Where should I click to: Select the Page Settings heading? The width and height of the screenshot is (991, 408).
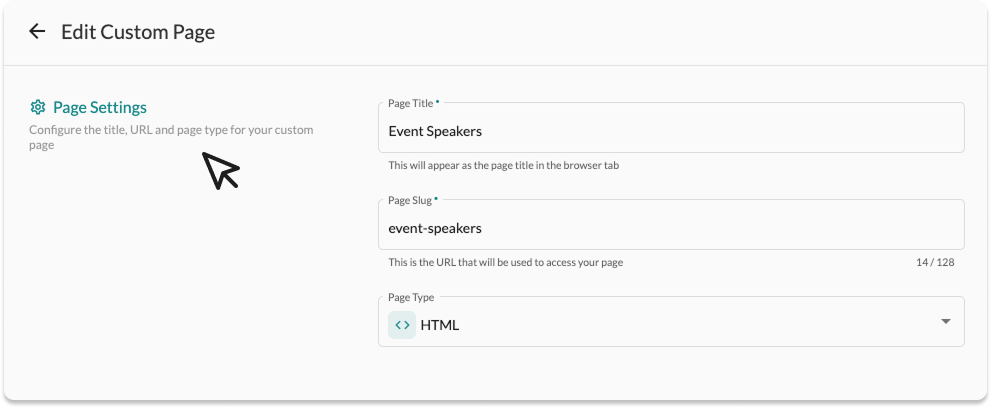tap(99, 107)
